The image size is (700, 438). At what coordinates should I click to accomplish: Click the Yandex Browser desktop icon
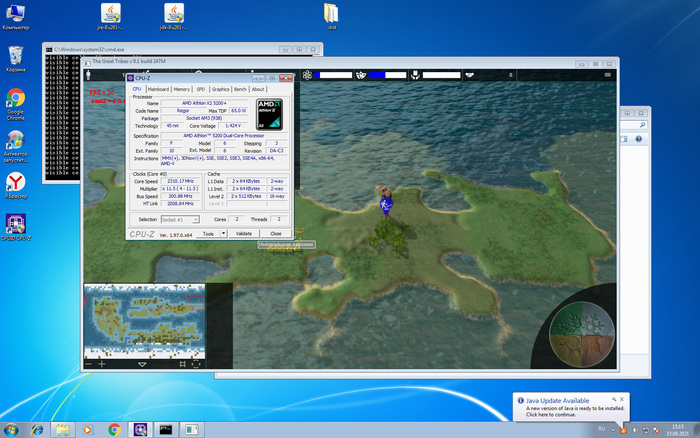tap(16, 182)
